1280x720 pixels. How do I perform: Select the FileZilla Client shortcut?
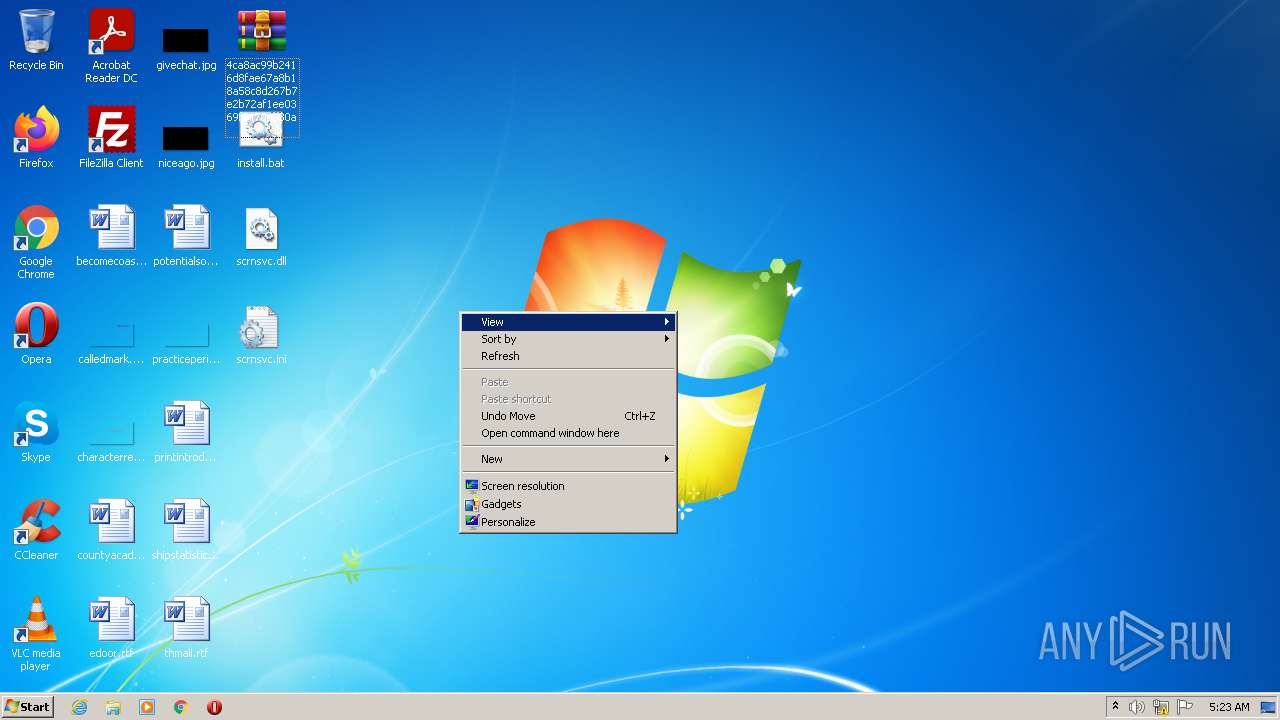click(x=111, y=138)
